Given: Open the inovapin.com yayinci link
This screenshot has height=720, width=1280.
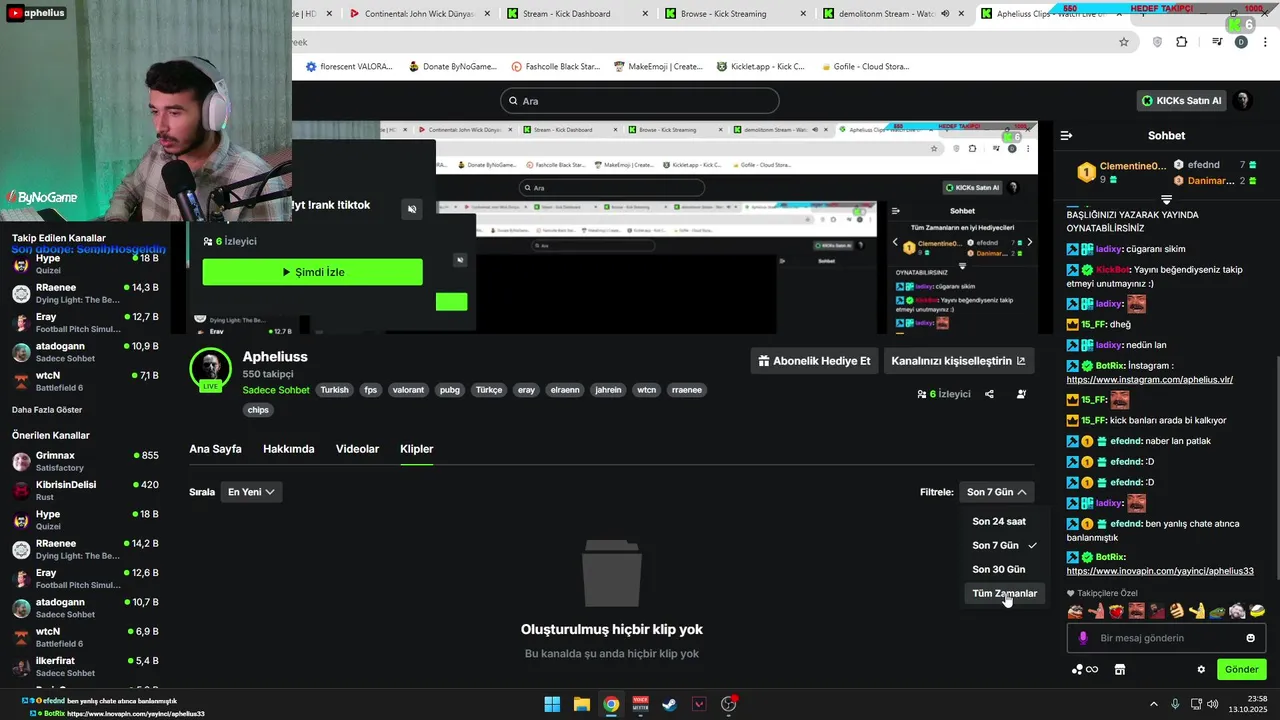Looking at the screenshot, I should click(1159, 571).
